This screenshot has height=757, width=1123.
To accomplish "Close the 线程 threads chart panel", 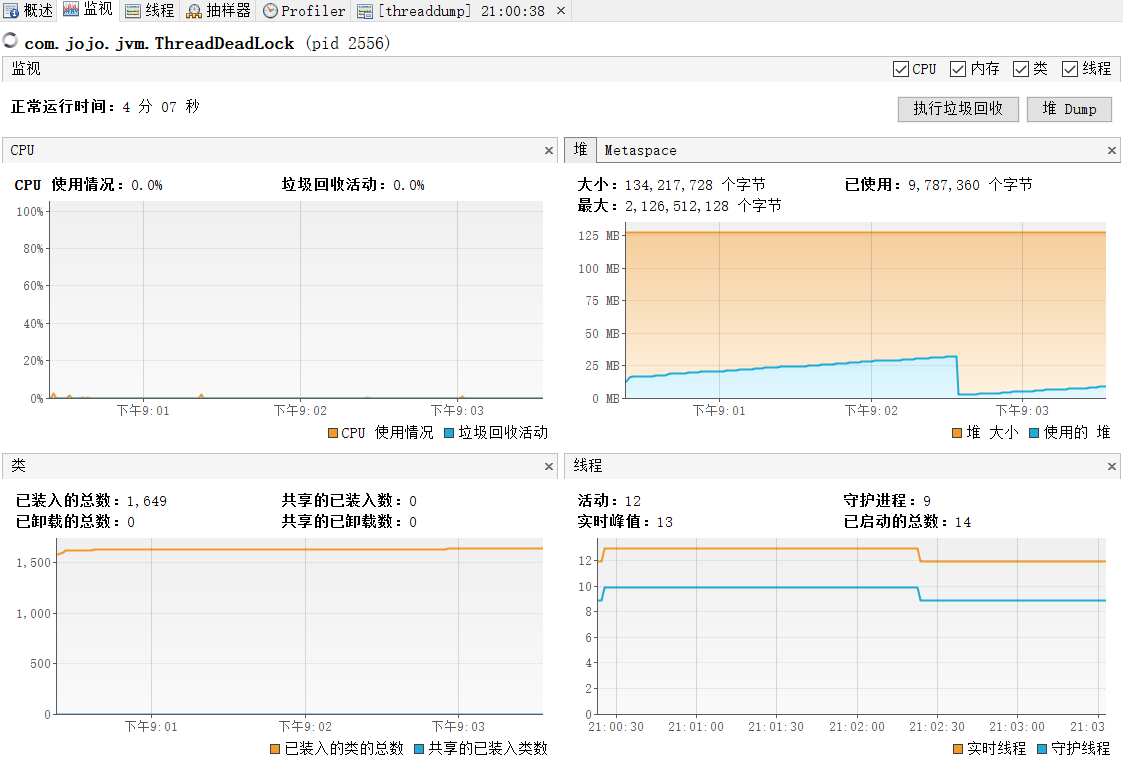I will [x=1112, y=466].
